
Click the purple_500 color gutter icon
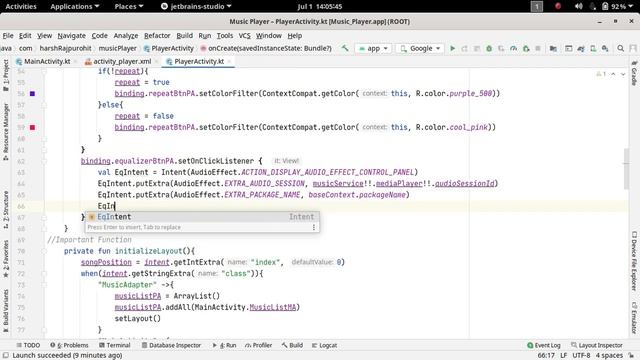point(32,93)
